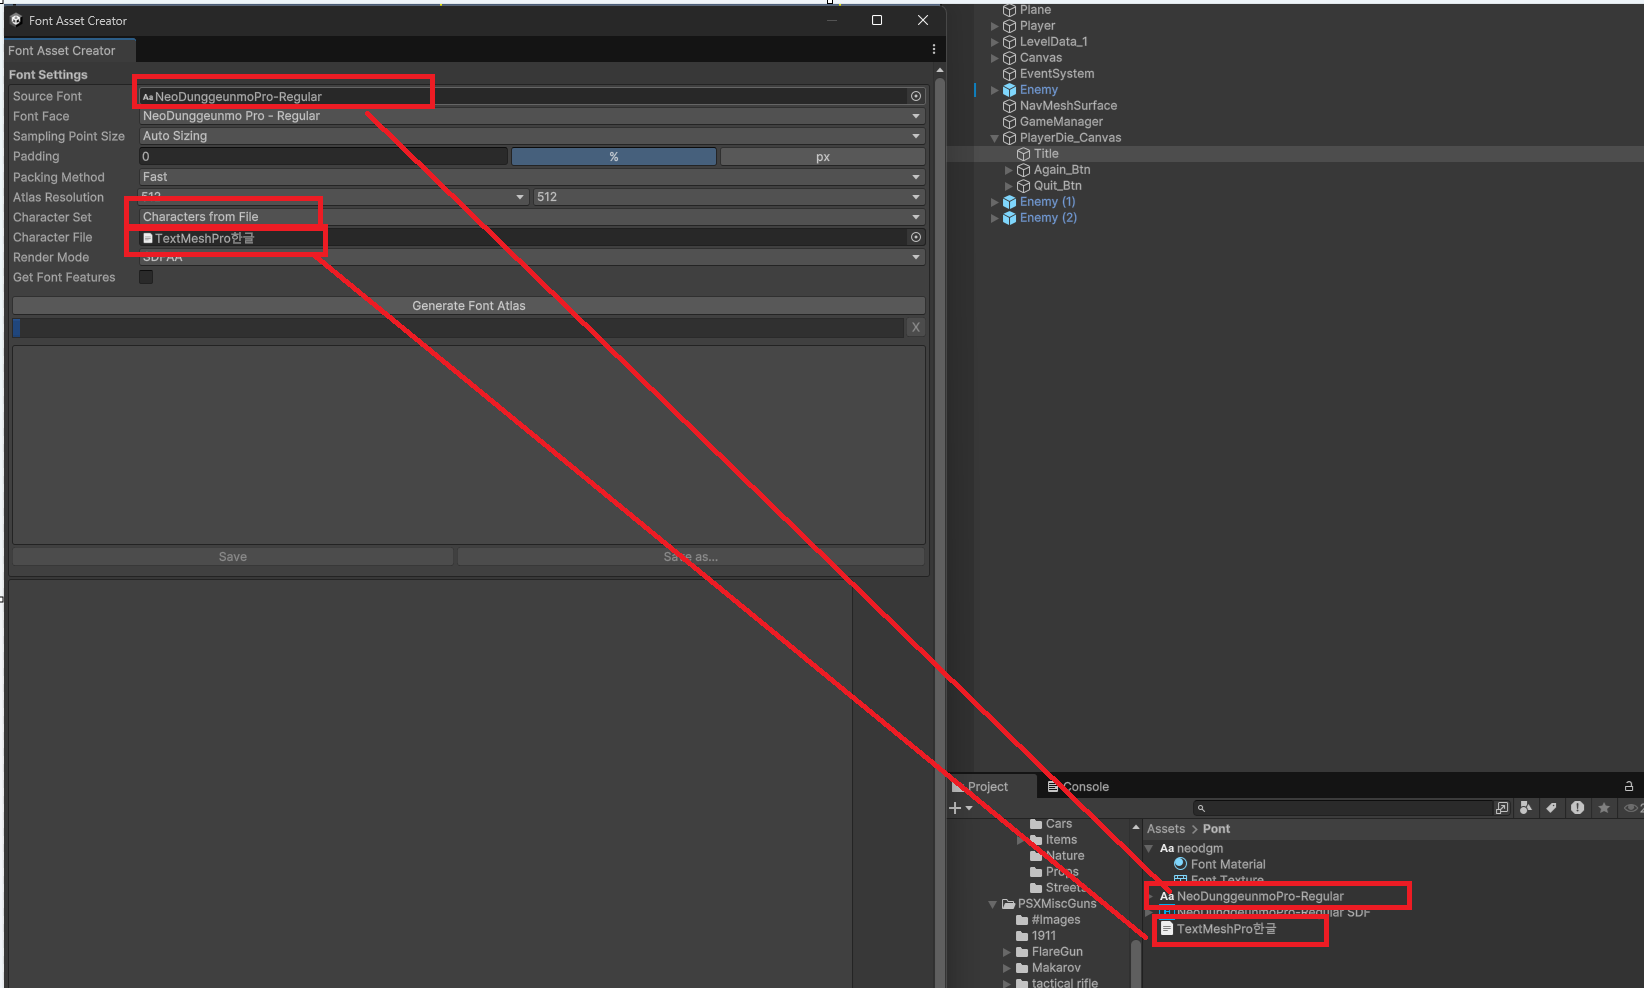Select the 1911 folder
The height and width of the screenshot is (988, 1644).
click(1043, 936)
